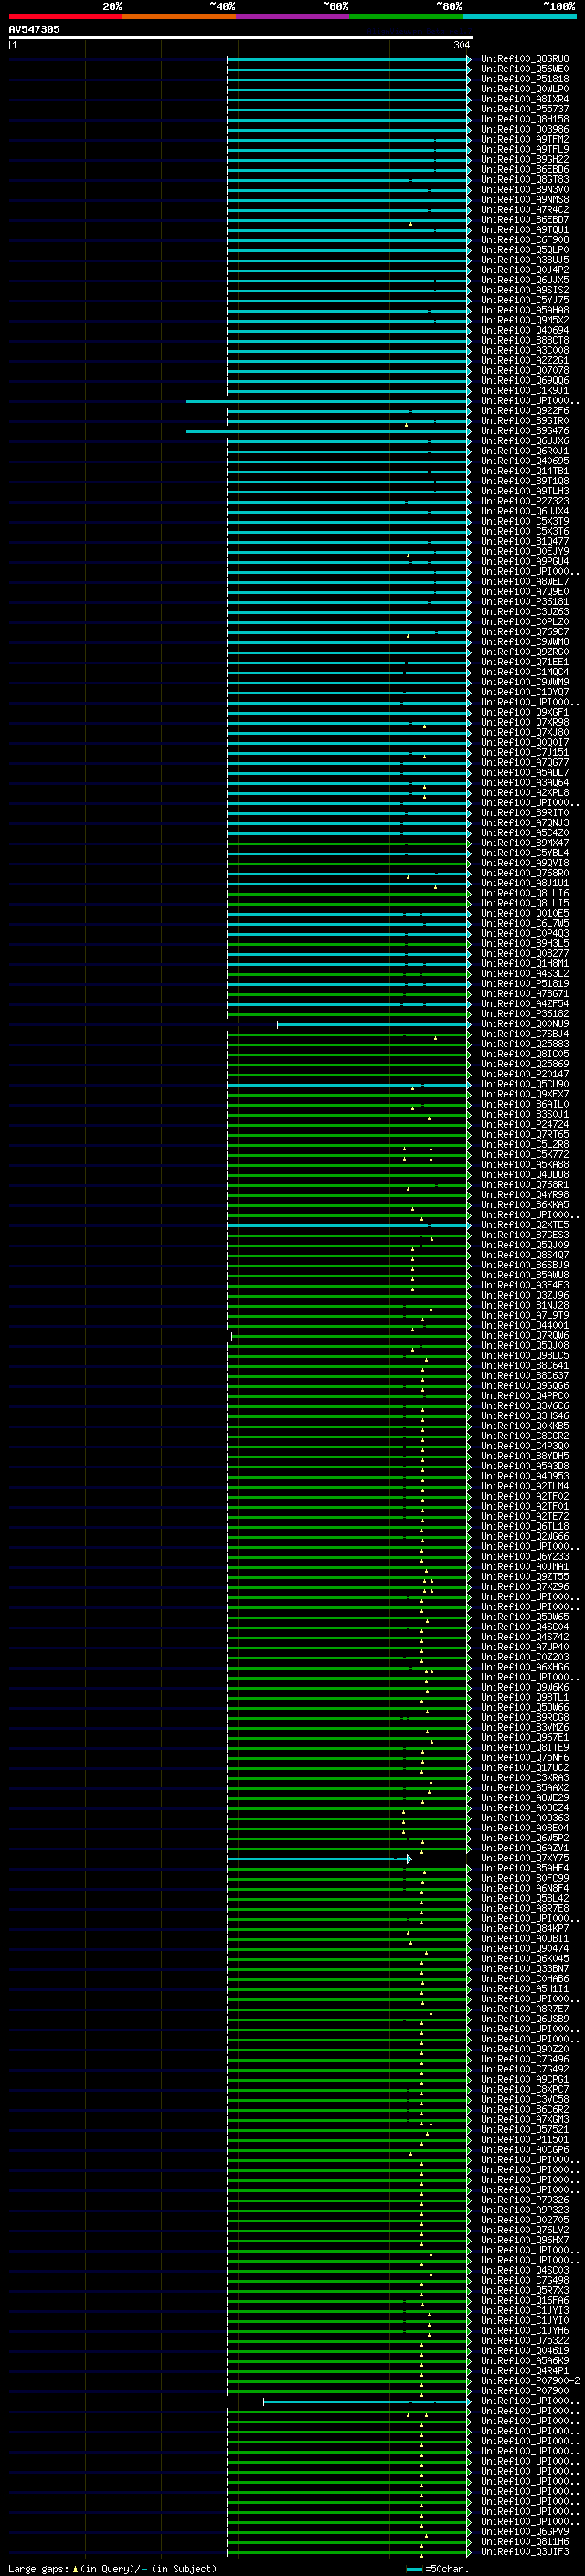Select hit UniRef100_P55737
This screenshot has height=2576, width=585.
pyautogui.click(x=525, y=109)
